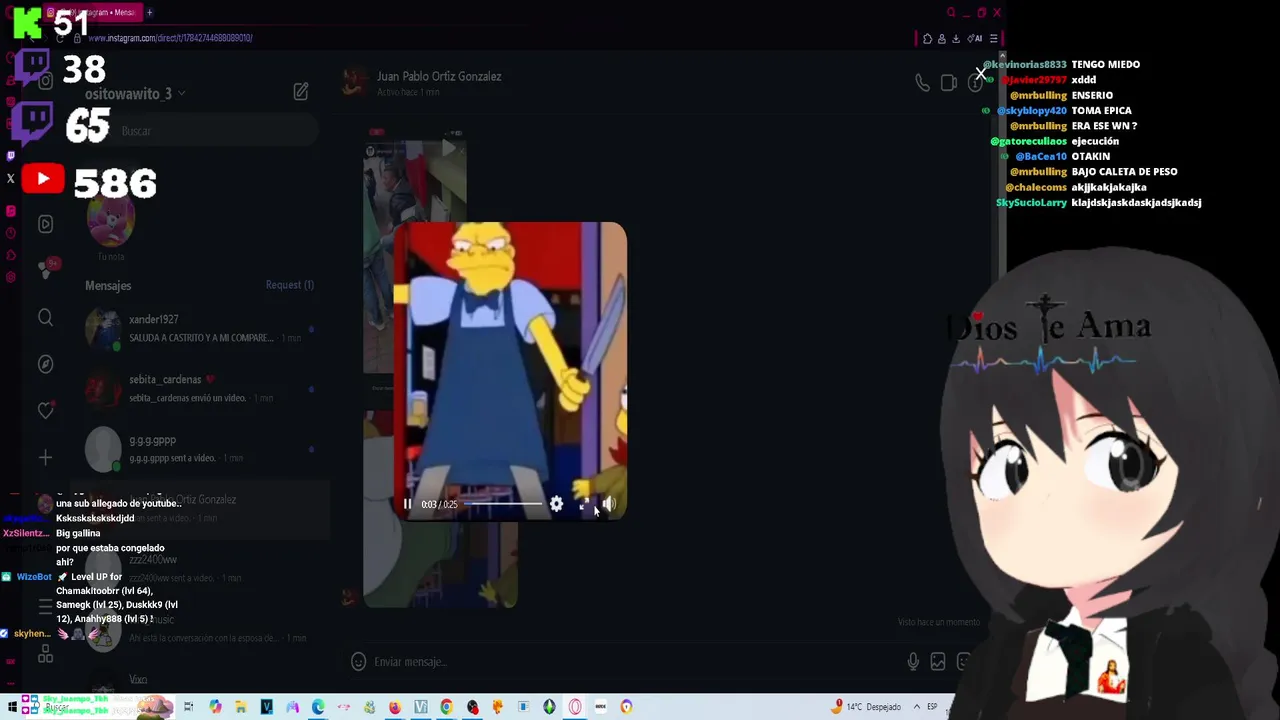This screenshot has width=1280, height=720.
Task: Open browser profile account icon
Action: (x=941, y=38)
